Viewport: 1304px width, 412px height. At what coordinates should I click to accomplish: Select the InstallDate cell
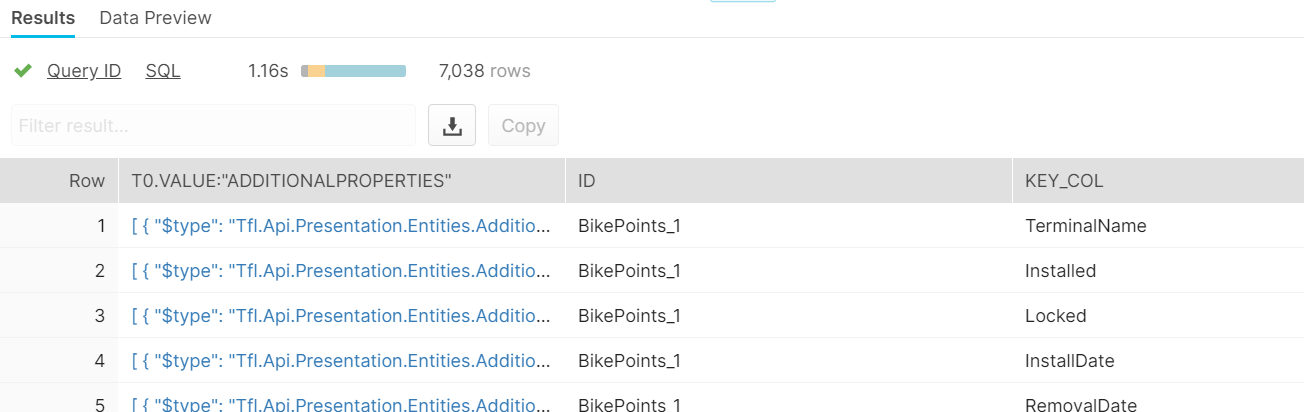[x=1069, y=361]
